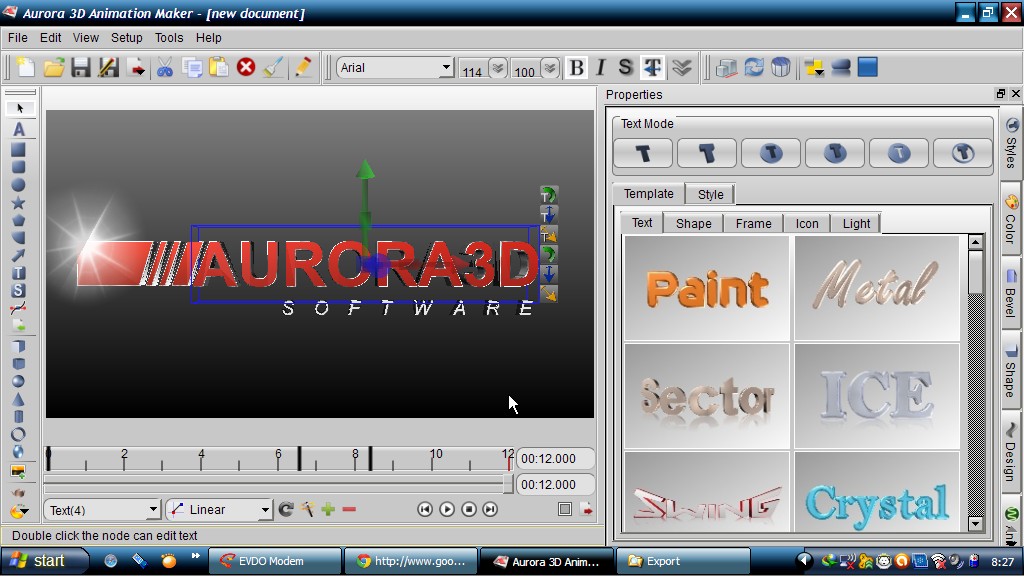
Task: Save the project with the floppy disk icon
Action: coord(81,67)
